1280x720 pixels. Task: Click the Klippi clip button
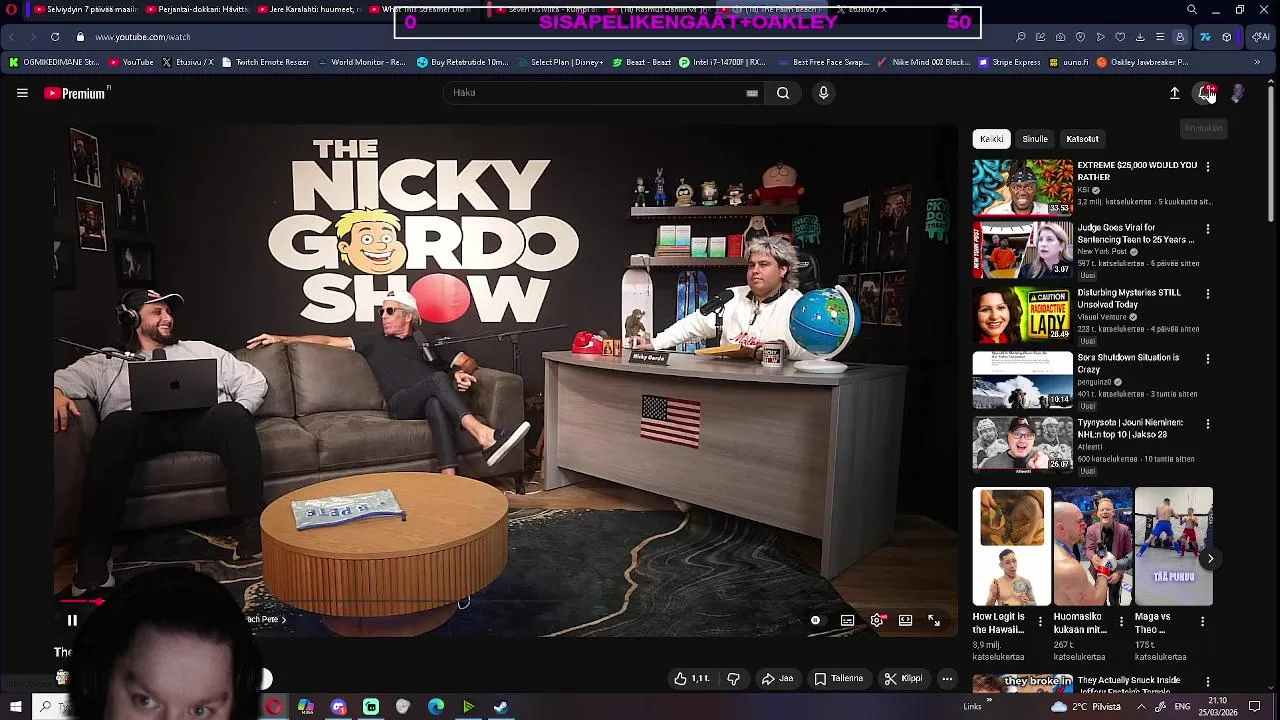pyautogui.click(x=903, y=678)
